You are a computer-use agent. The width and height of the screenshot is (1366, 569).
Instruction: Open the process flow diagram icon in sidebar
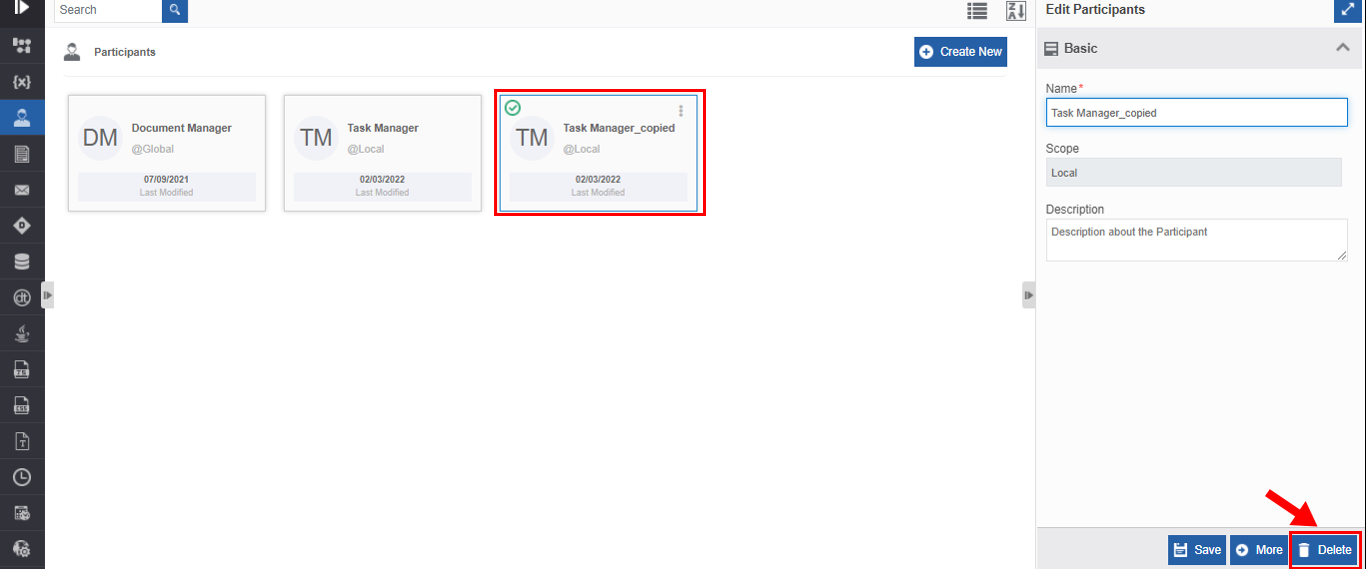(x=21, y=46)
